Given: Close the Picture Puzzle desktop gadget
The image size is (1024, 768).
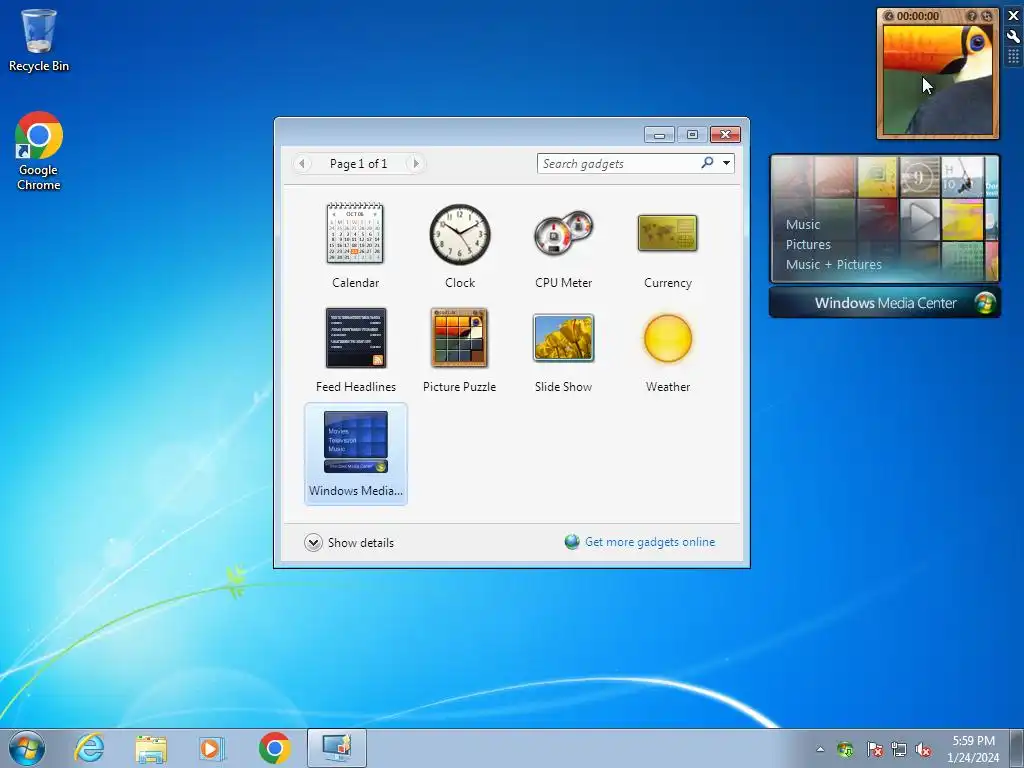Looking at the screenshot, I should coord(1014,16).
